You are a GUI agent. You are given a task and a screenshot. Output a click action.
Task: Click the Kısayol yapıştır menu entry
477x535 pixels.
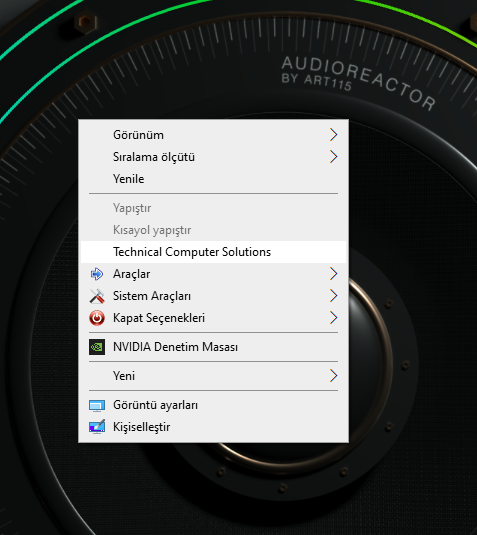[213, 230]
